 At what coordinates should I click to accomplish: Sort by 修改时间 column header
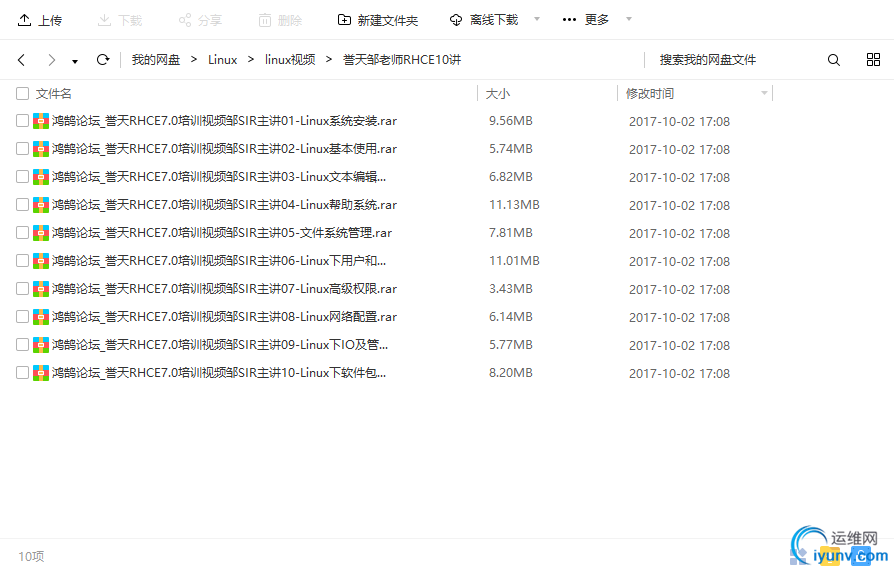tap(650, 94)
